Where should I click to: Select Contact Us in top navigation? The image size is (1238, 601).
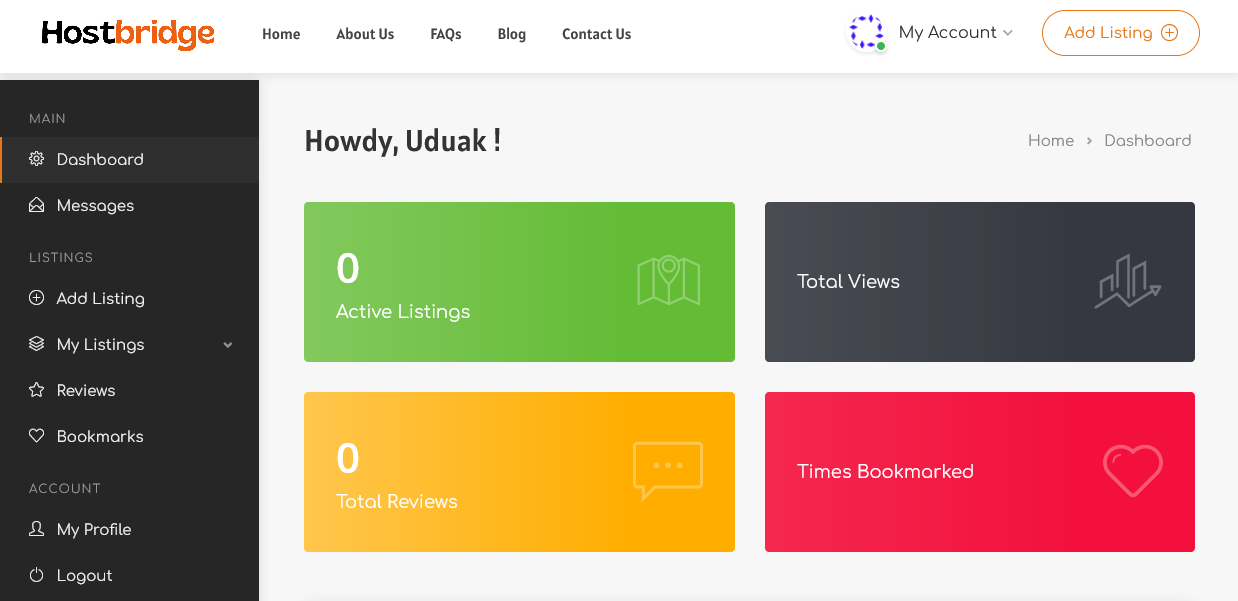tap(596, 34)
